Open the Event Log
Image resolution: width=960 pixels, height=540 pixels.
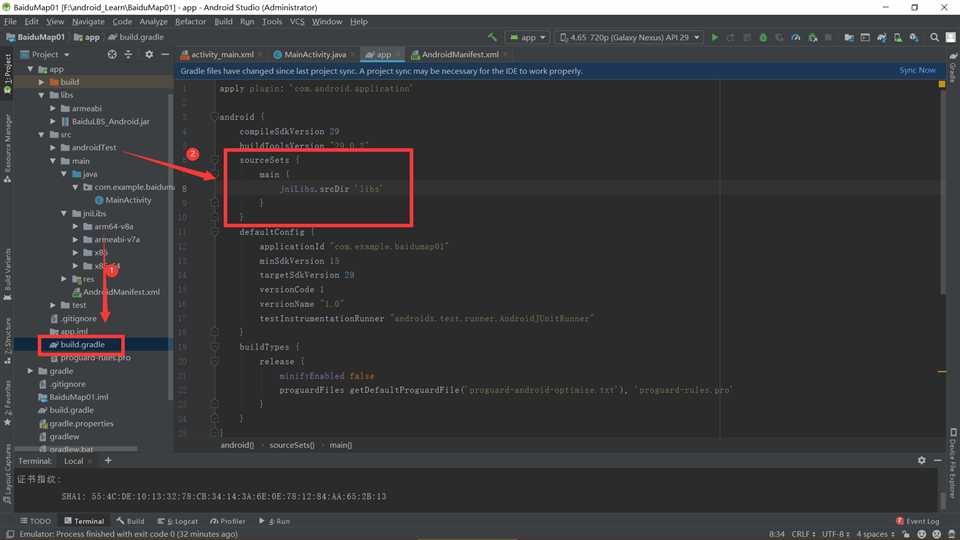pos(917,521)
